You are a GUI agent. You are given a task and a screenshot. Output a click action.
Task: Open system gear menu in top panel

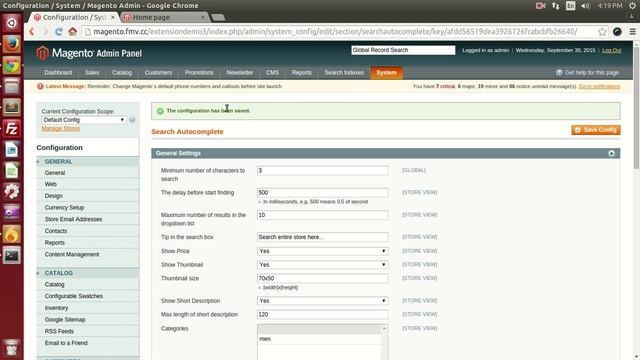point(633,6)
